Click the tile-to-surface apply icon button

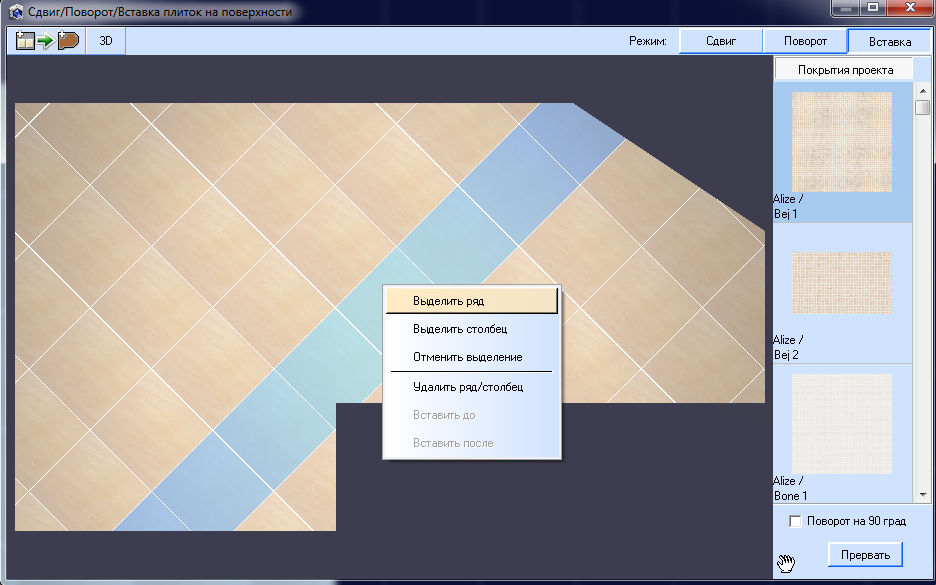[47, 41]
